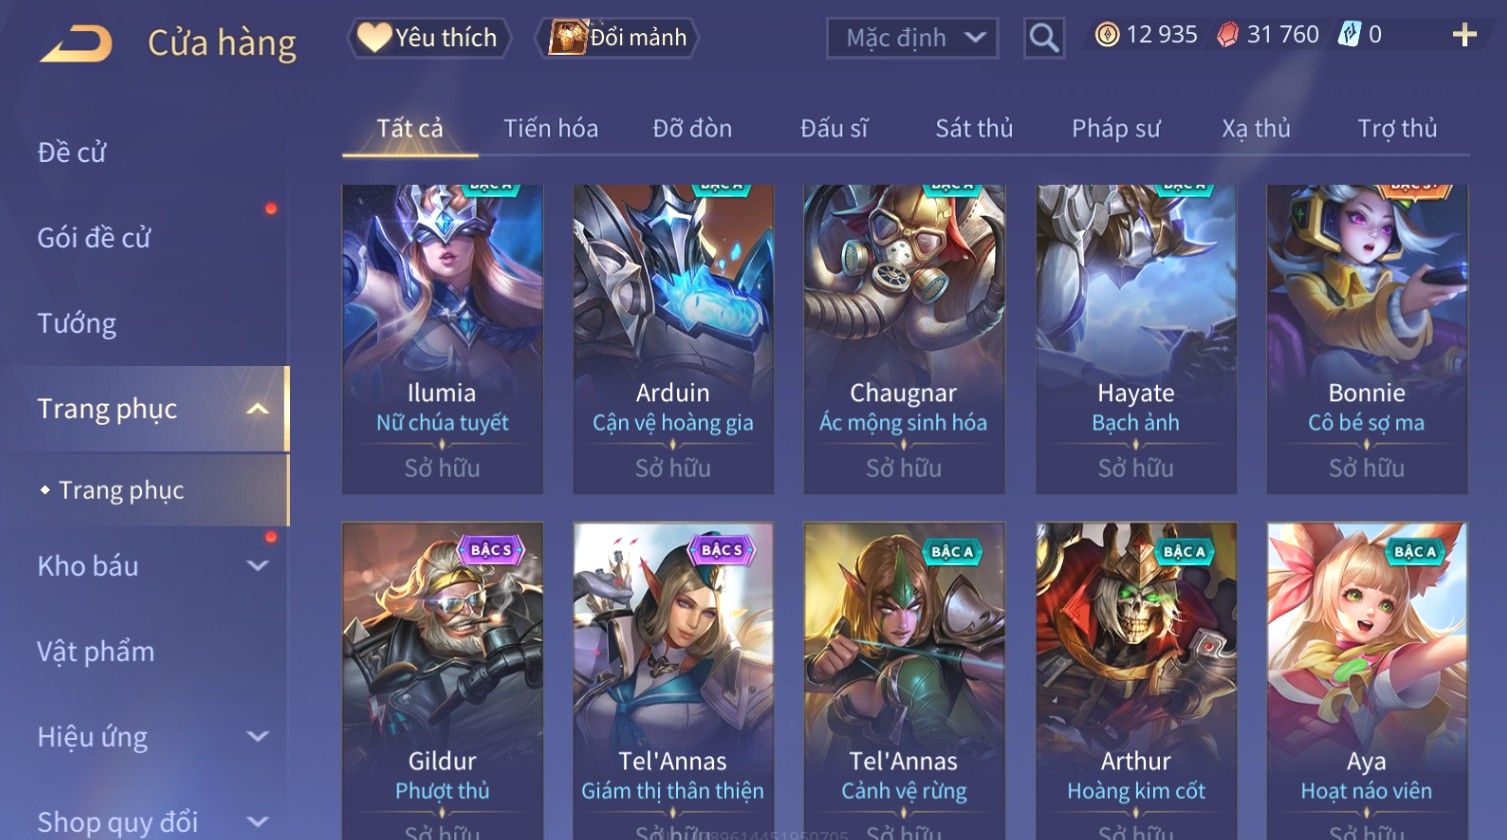
Task: Open the search magnifier icon
Action: [1043, 39]
